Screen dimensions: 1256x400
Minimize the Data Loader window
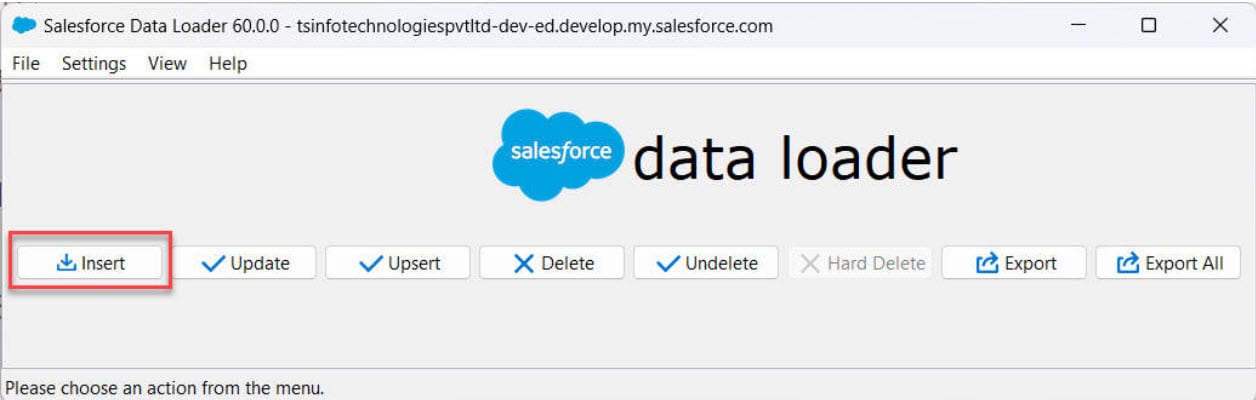click(1078, 25)
